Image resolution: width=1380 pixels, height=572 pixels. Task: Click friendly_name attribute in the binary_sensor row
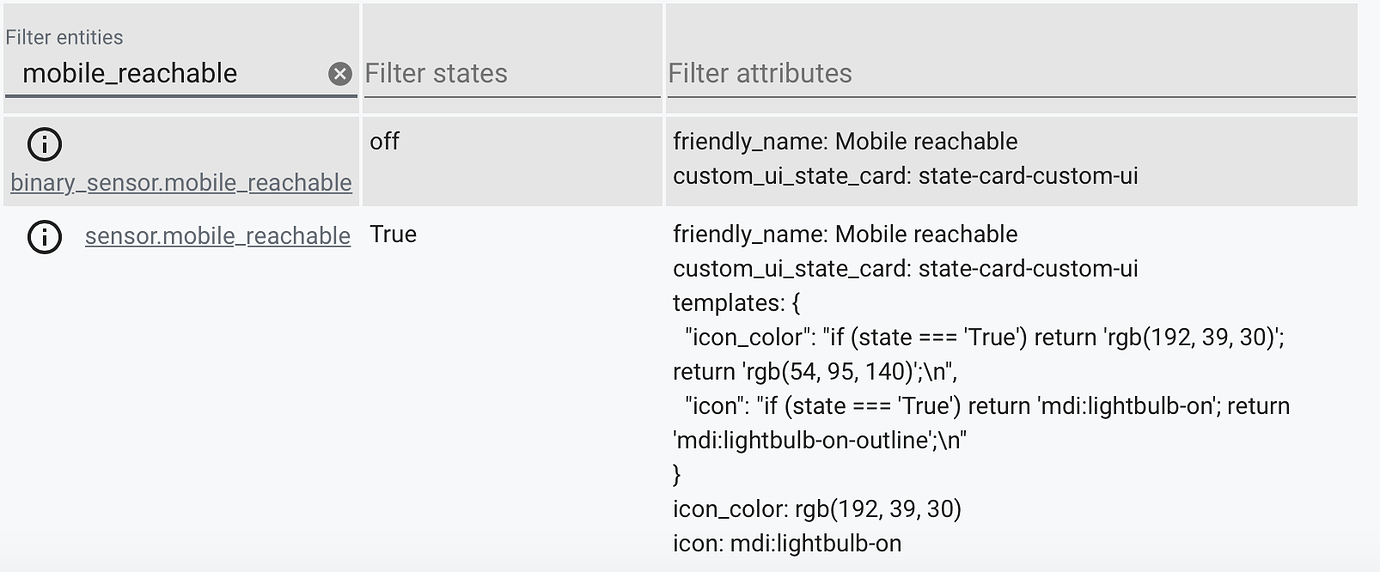(x=845, y=142)
